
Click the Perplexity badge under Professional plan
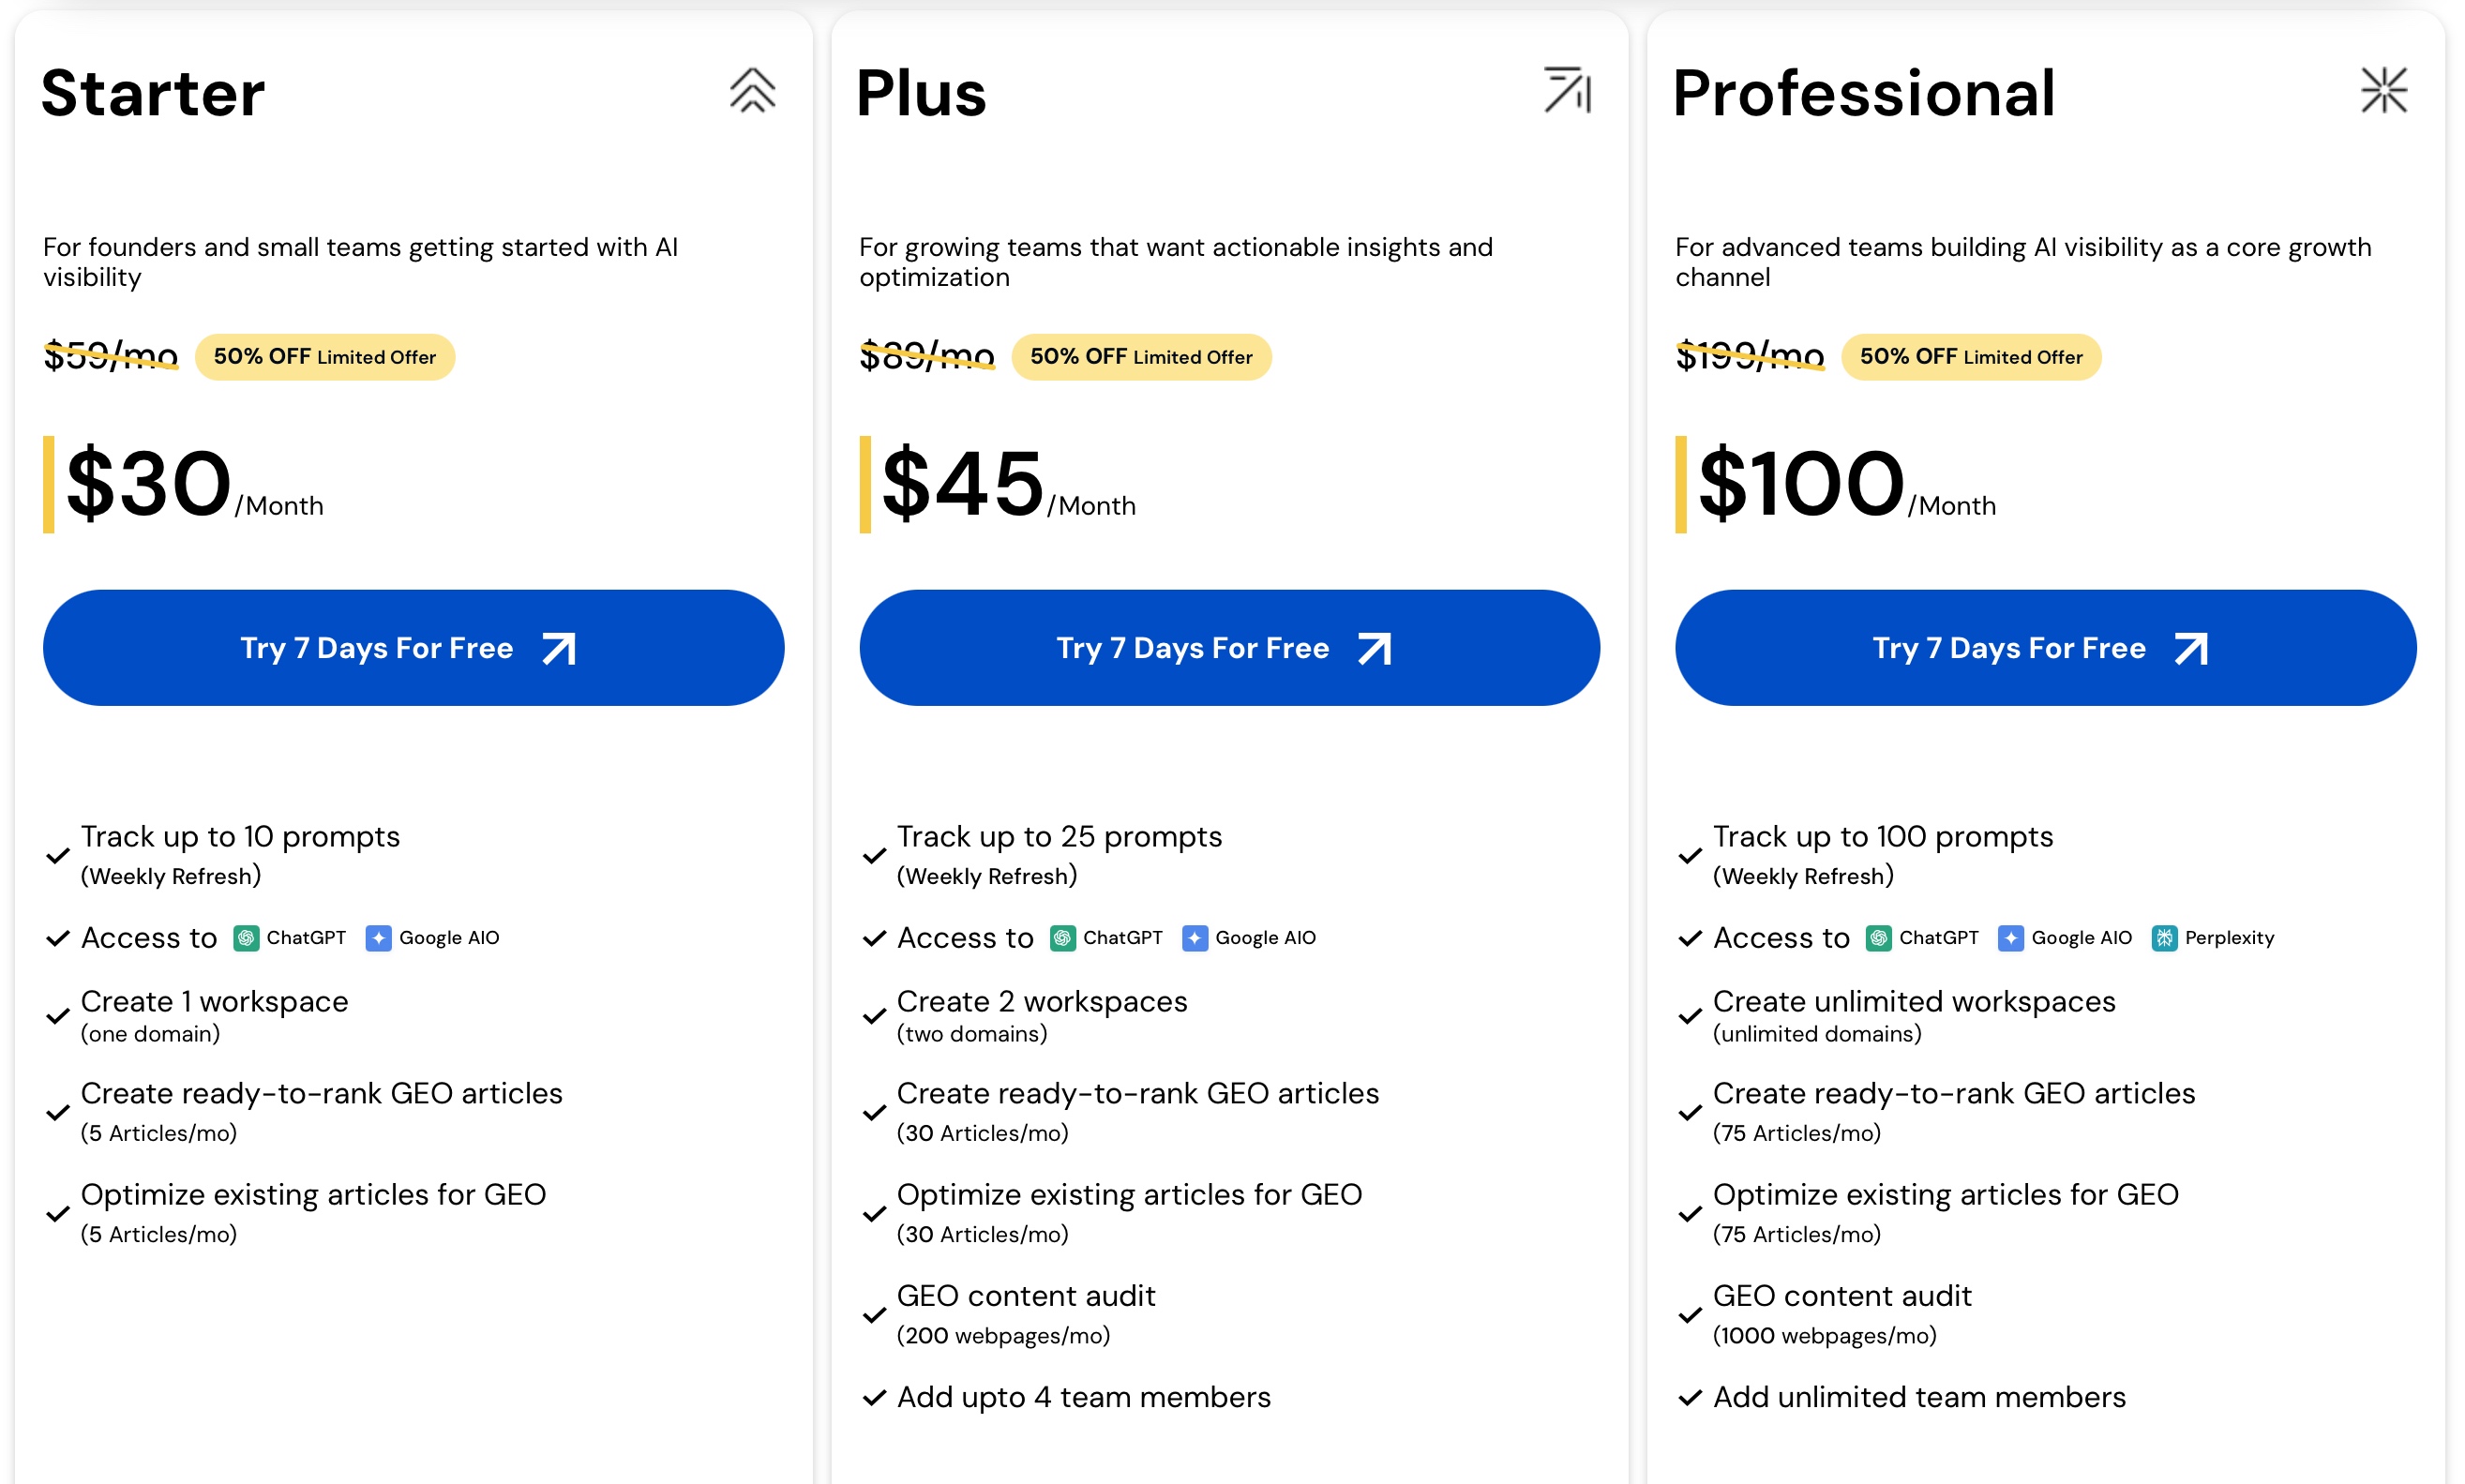(2213, 938)
